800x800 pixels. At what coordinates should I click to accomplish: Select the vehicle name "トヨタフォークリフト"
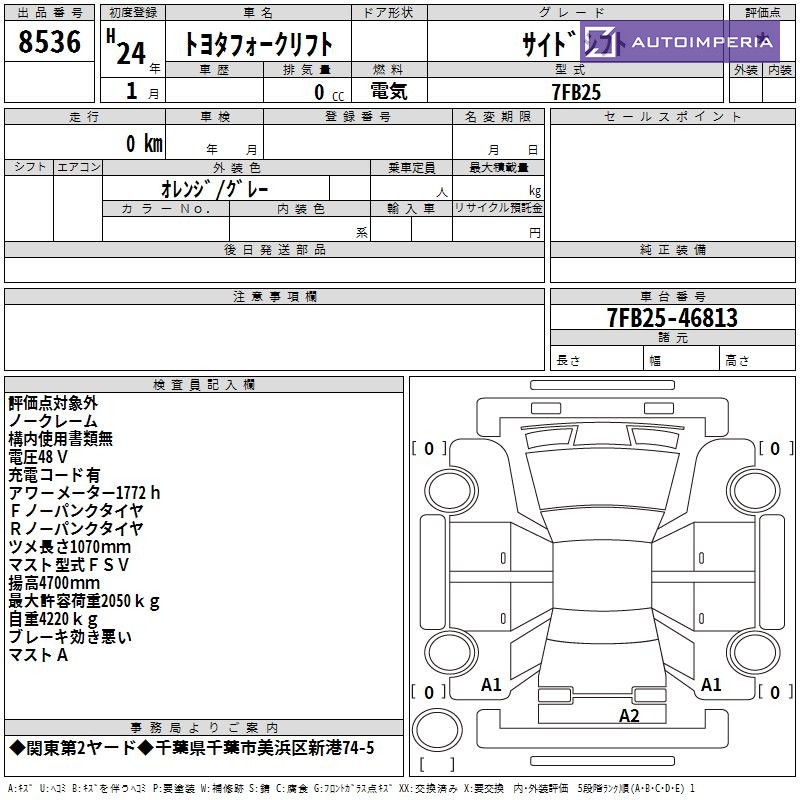tap(258, 44)
